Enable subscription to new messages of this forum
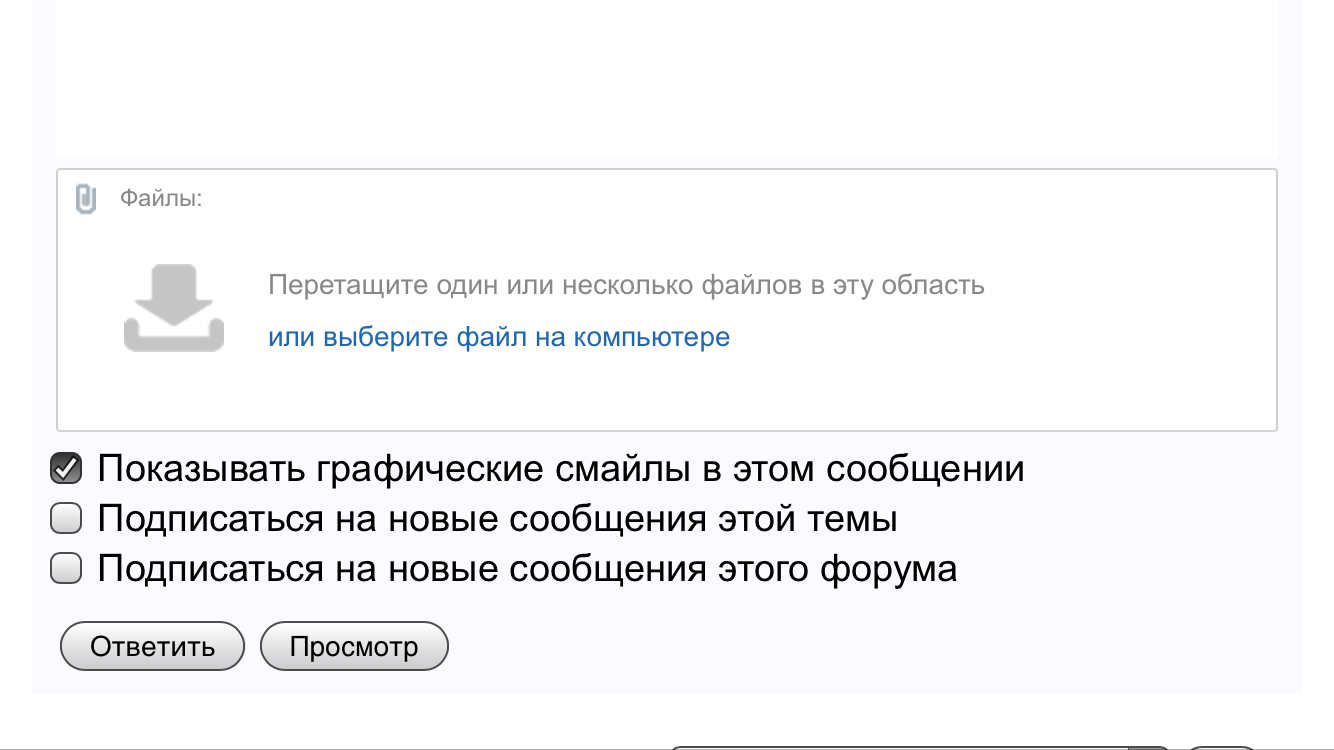The image size is (1334, 750). coord(66,569)
